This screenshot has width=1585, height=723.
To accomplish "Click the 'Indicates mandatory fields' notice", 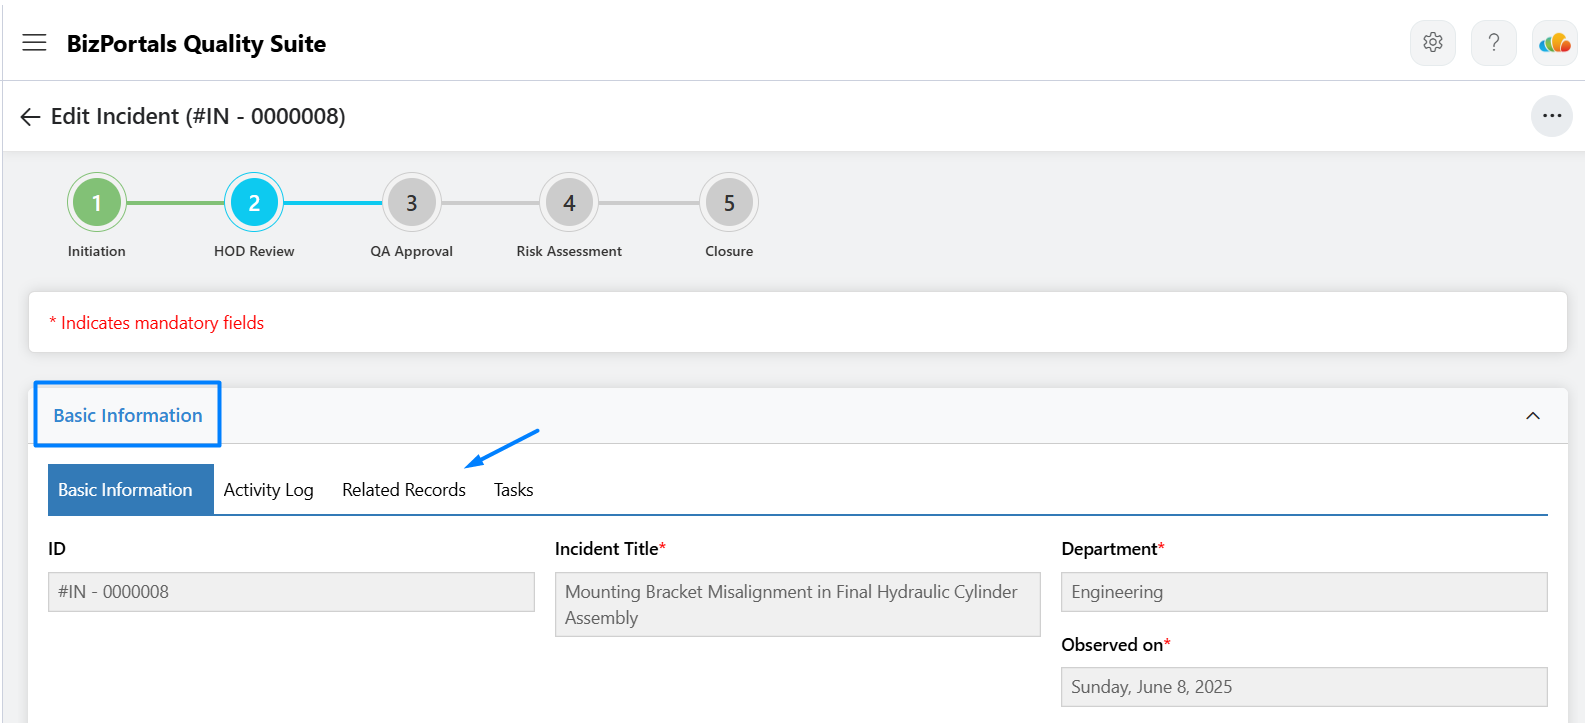I will 157,323.
